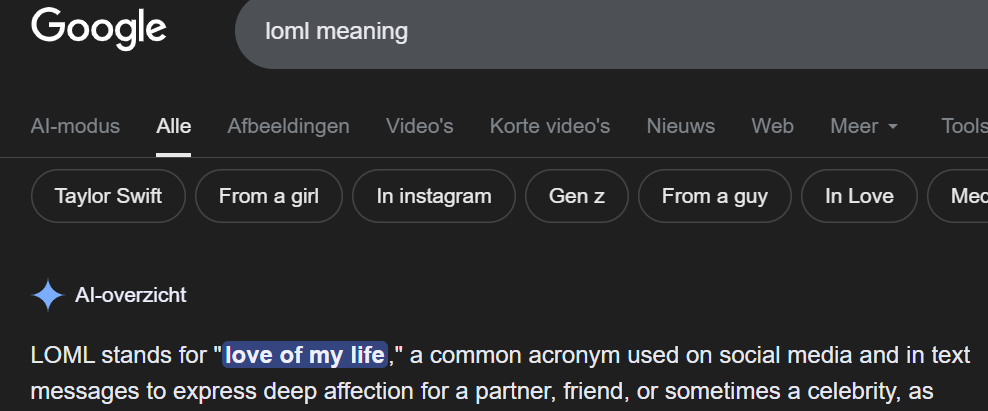
Task: Choose the 'From a girl' chip
Action: click(x=268, y=196)
